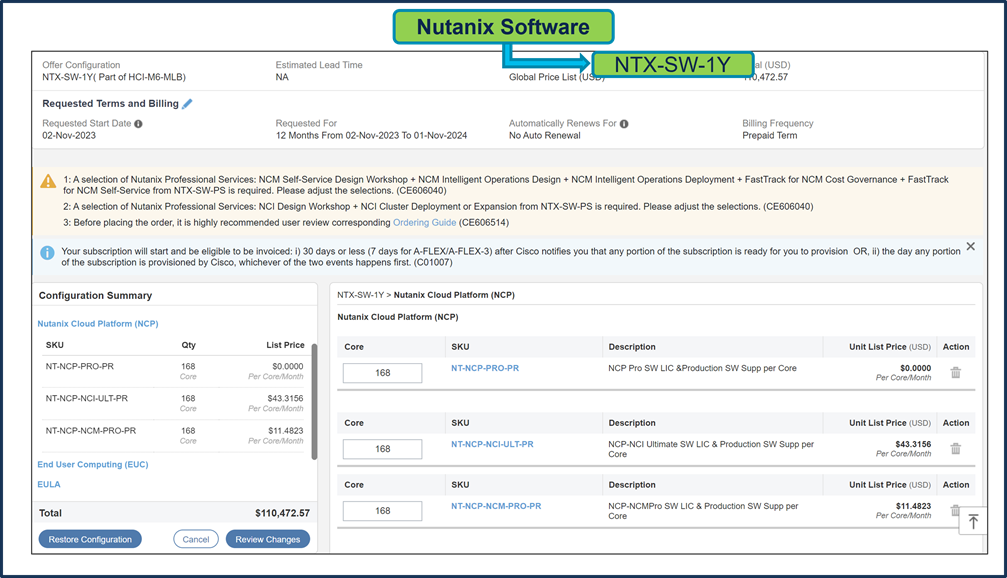Screen dimensions: 1007x578
Task: Click the yellow warning triangle icon
Action: [48, 181]
